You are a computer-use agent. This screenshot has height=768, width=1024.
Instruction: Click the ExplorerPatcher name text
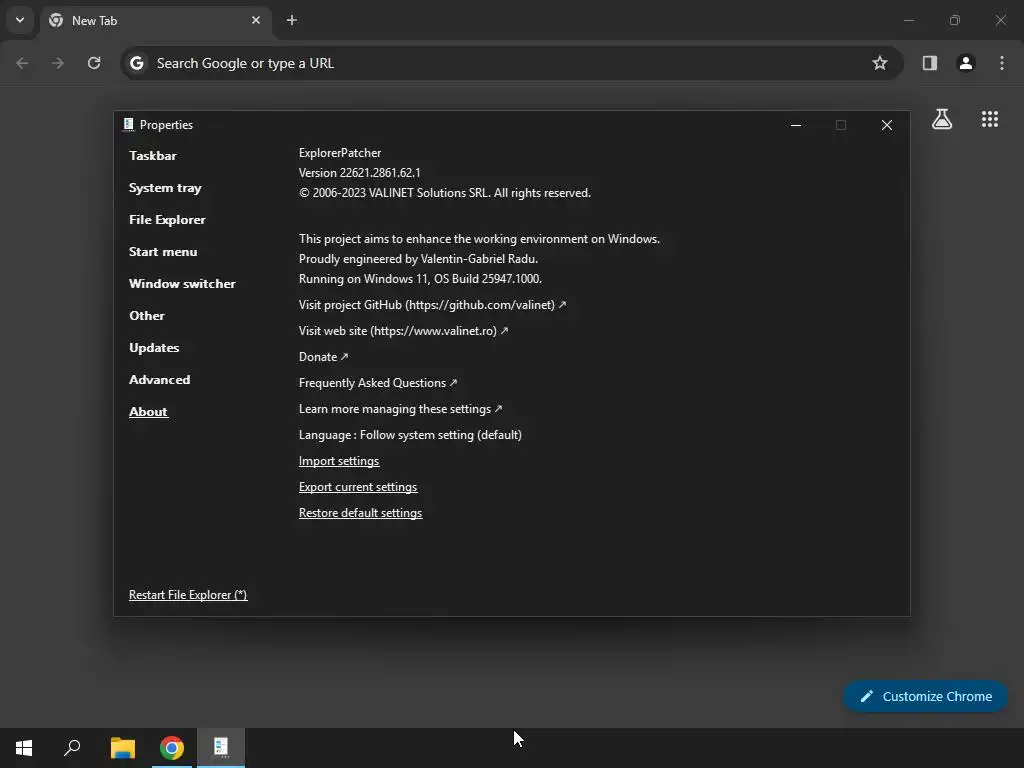(x=340, y=153)
